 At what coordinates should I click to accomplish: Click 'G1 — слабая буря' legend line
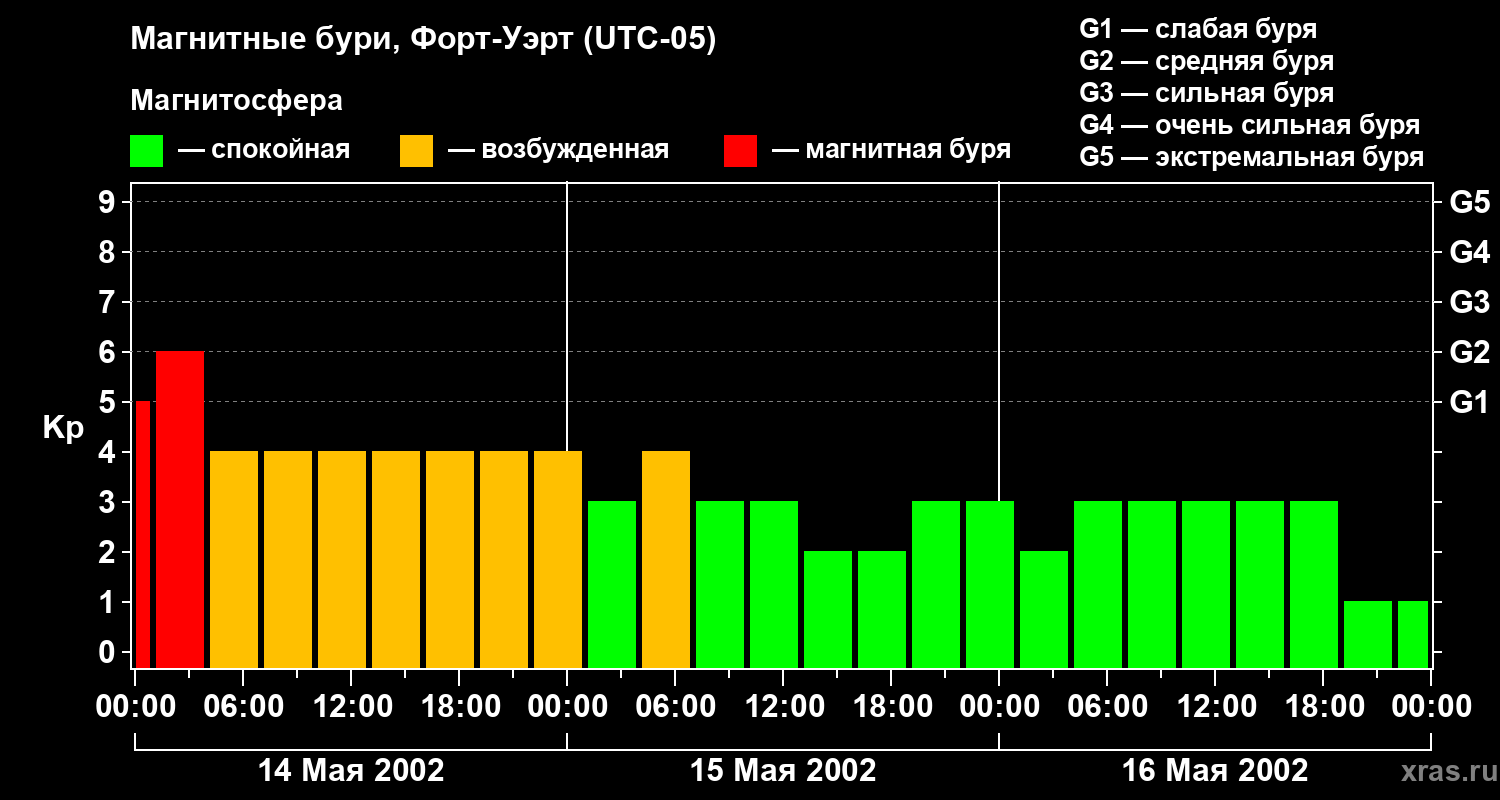[x=1198, y=29]
